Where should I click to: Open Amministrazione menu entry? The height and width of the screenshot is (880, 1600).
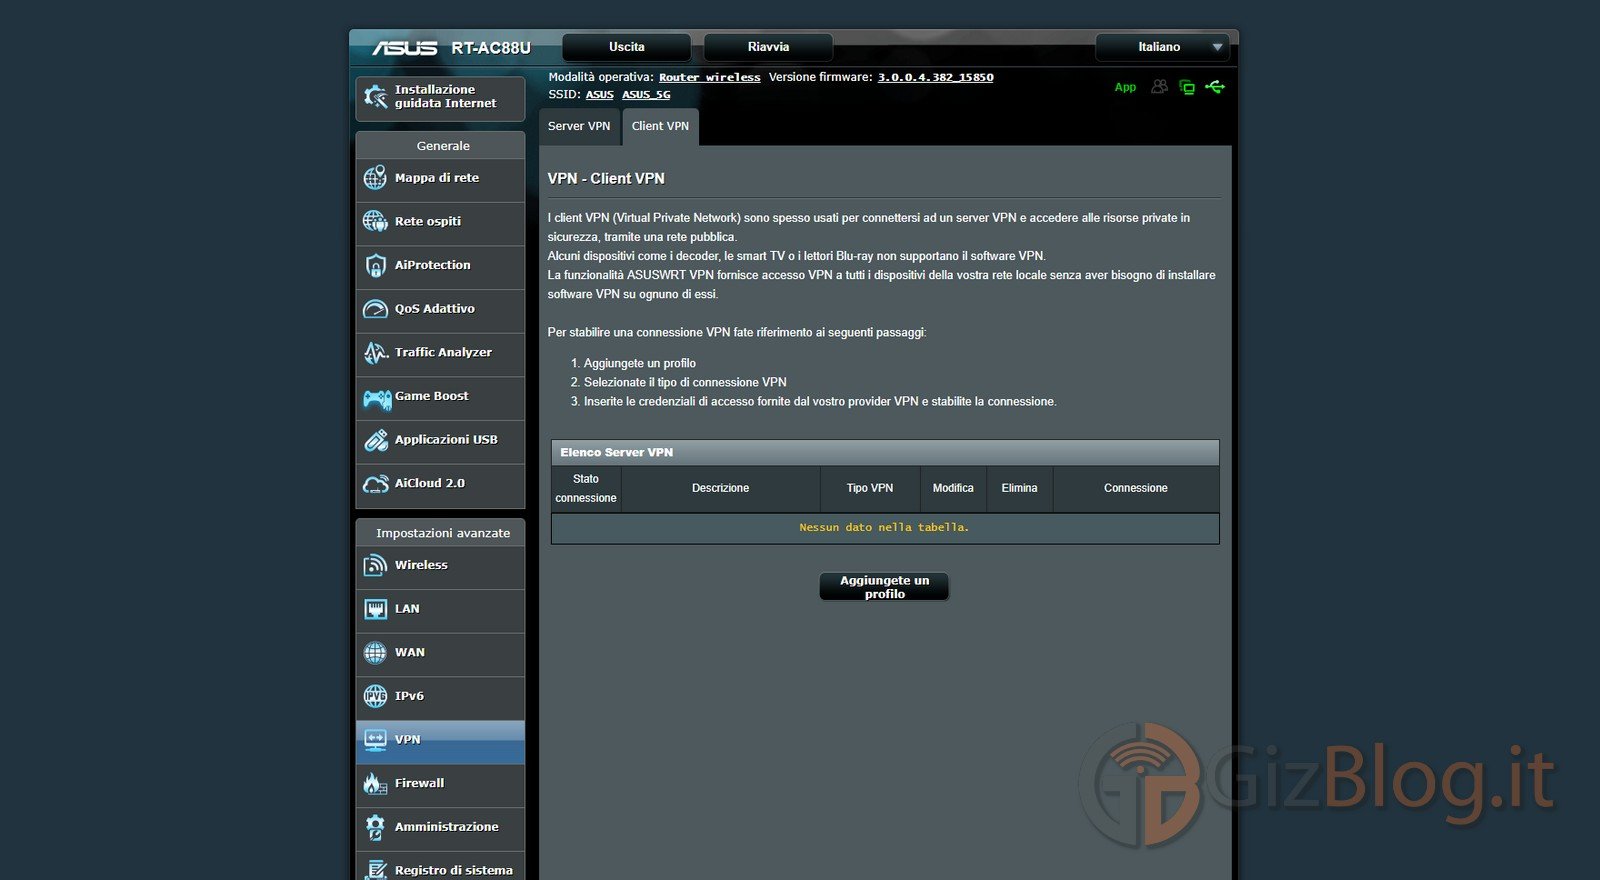point(440,827)
